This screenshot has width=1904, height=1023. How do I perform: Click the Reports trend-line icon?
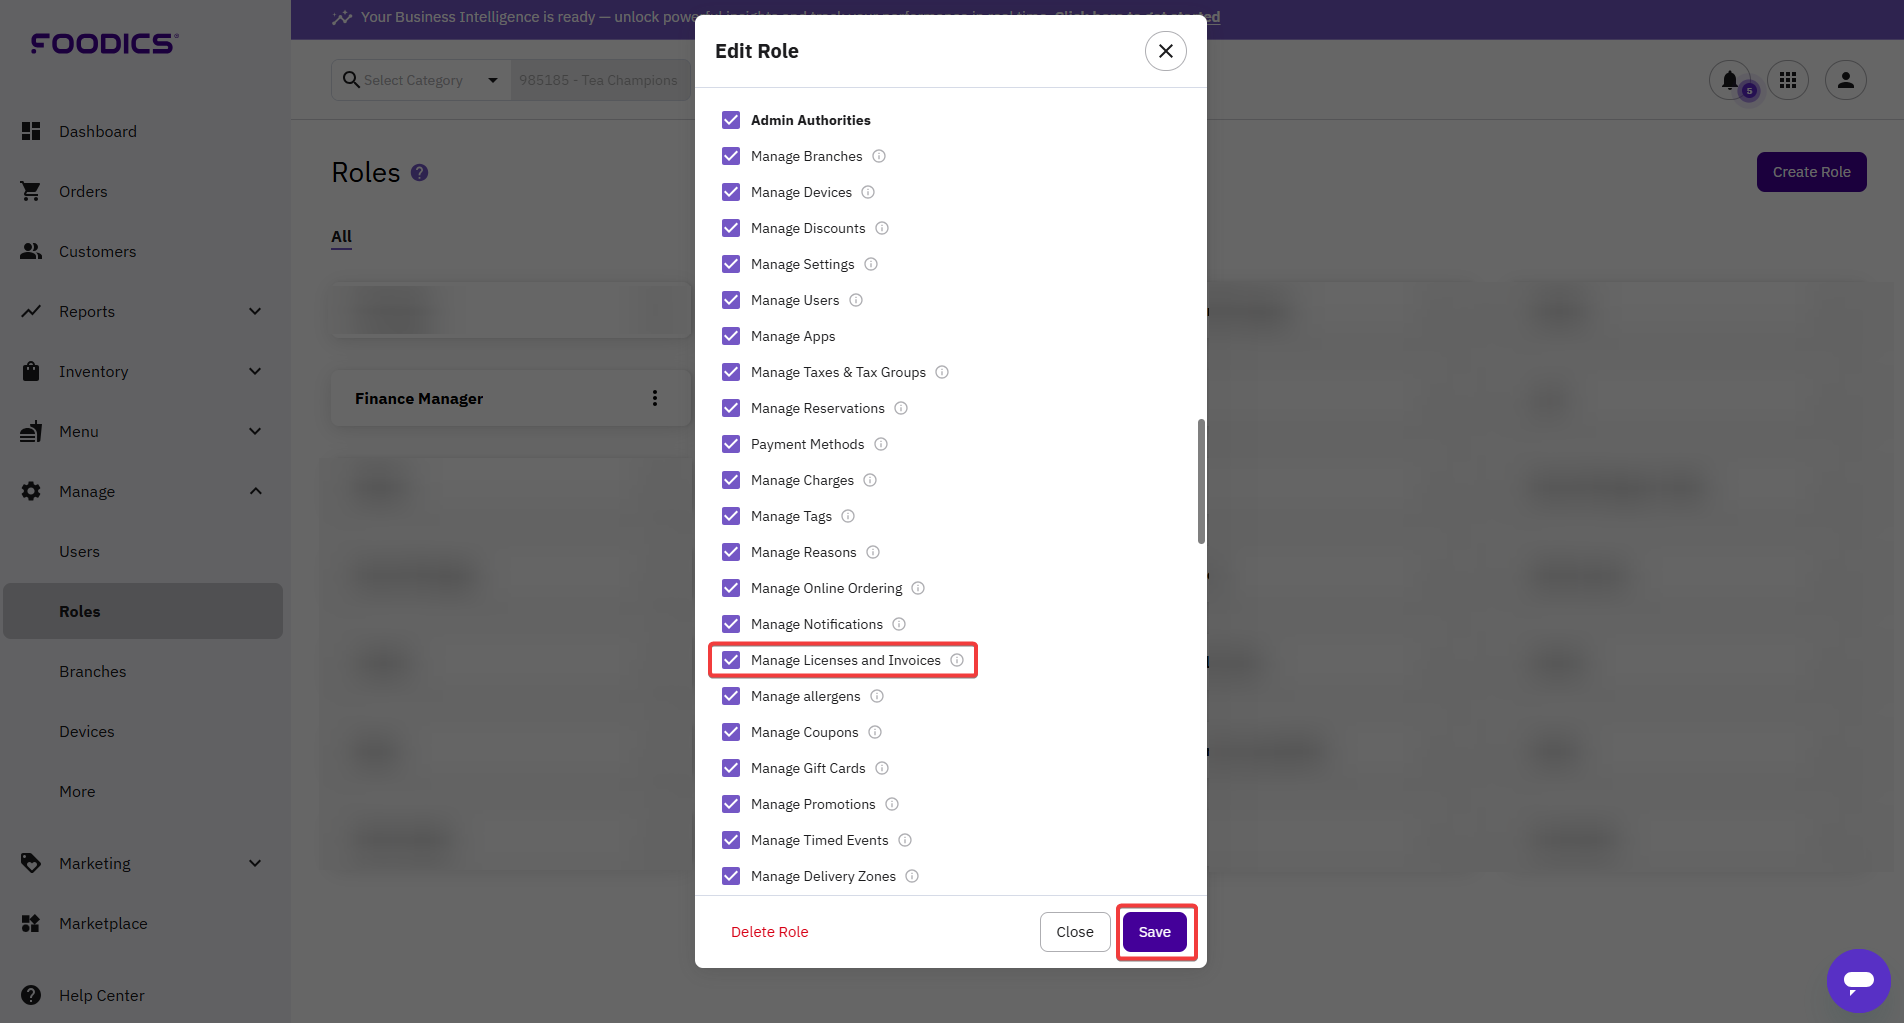31,311
